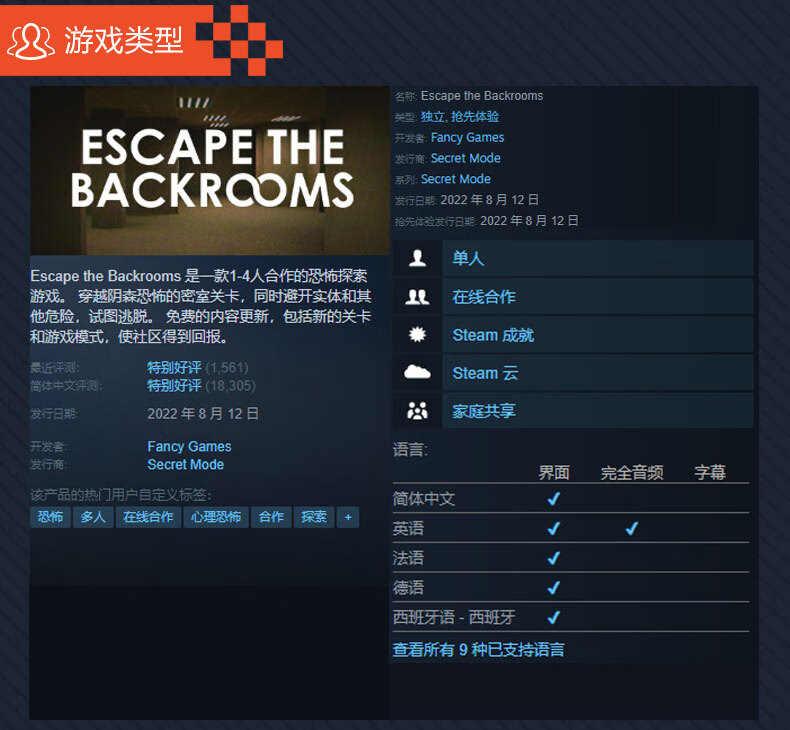
Task: Click the single-player person icon
Action: pyautogui.click(x=417, y=258)
